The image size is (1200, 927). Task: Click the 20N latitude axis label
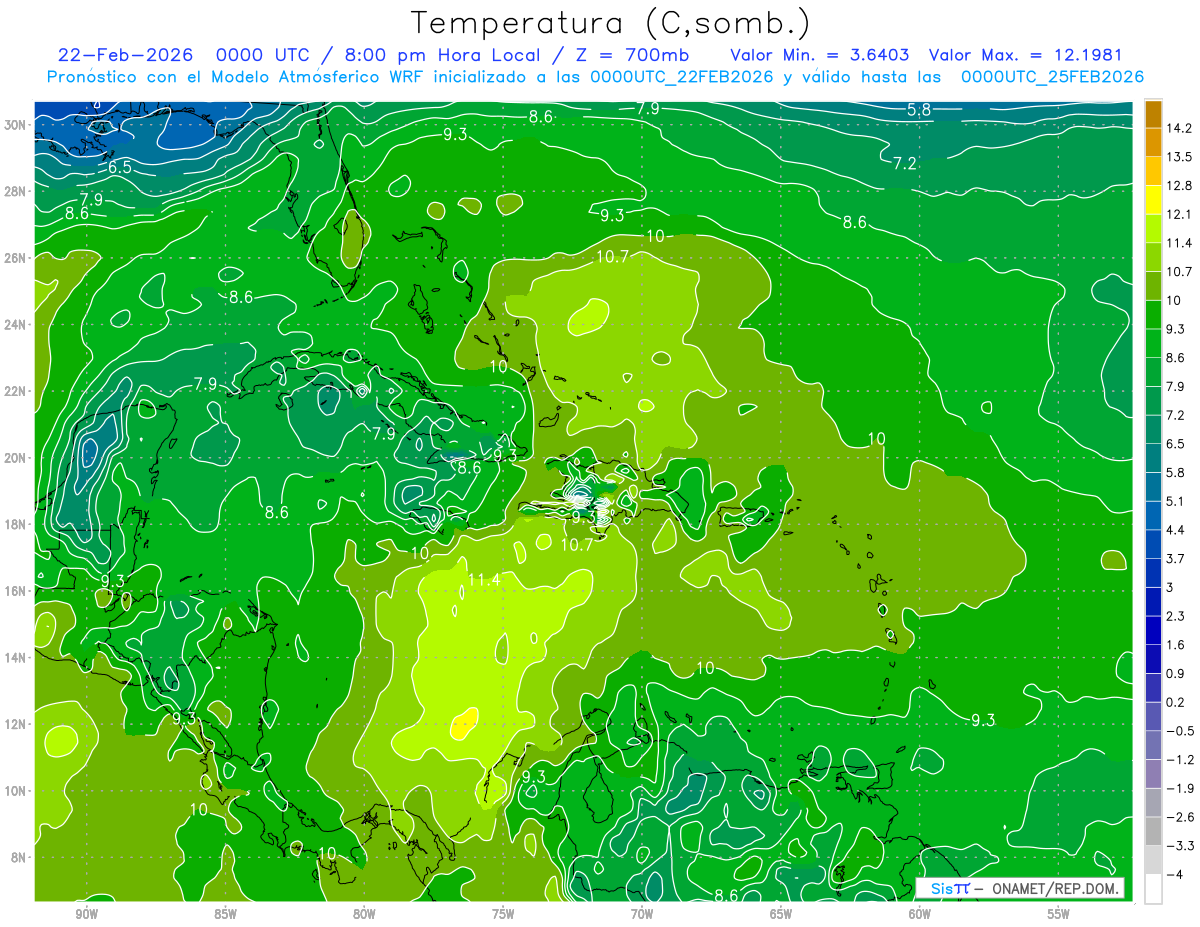(x=17, y=458)
